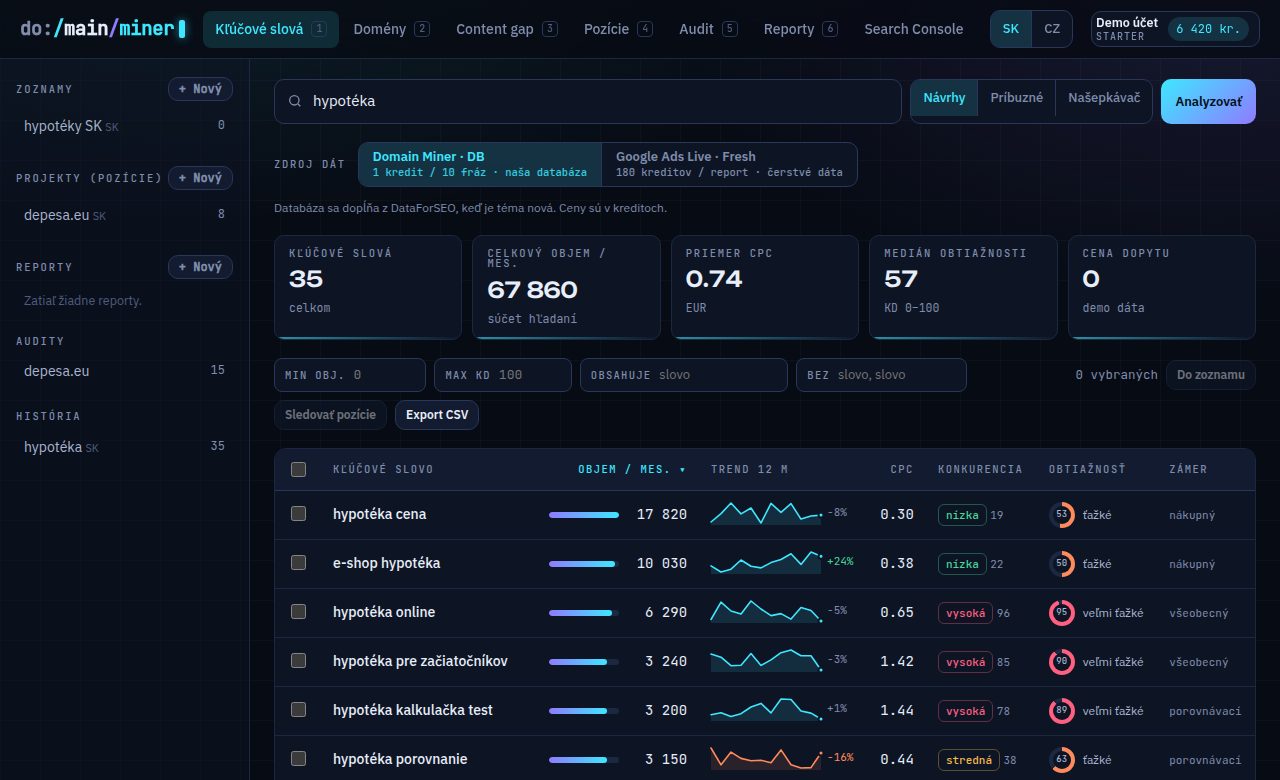
Task: Check the e-shop hypotéka row
Action: 298,563
